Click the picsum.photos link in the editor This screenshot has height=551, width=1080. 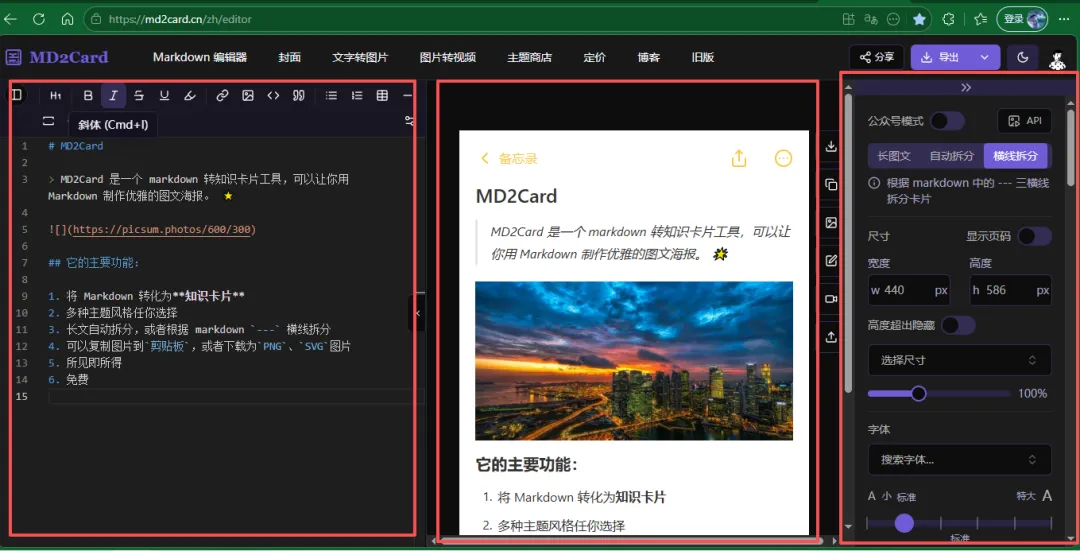(x=164, y=229)
